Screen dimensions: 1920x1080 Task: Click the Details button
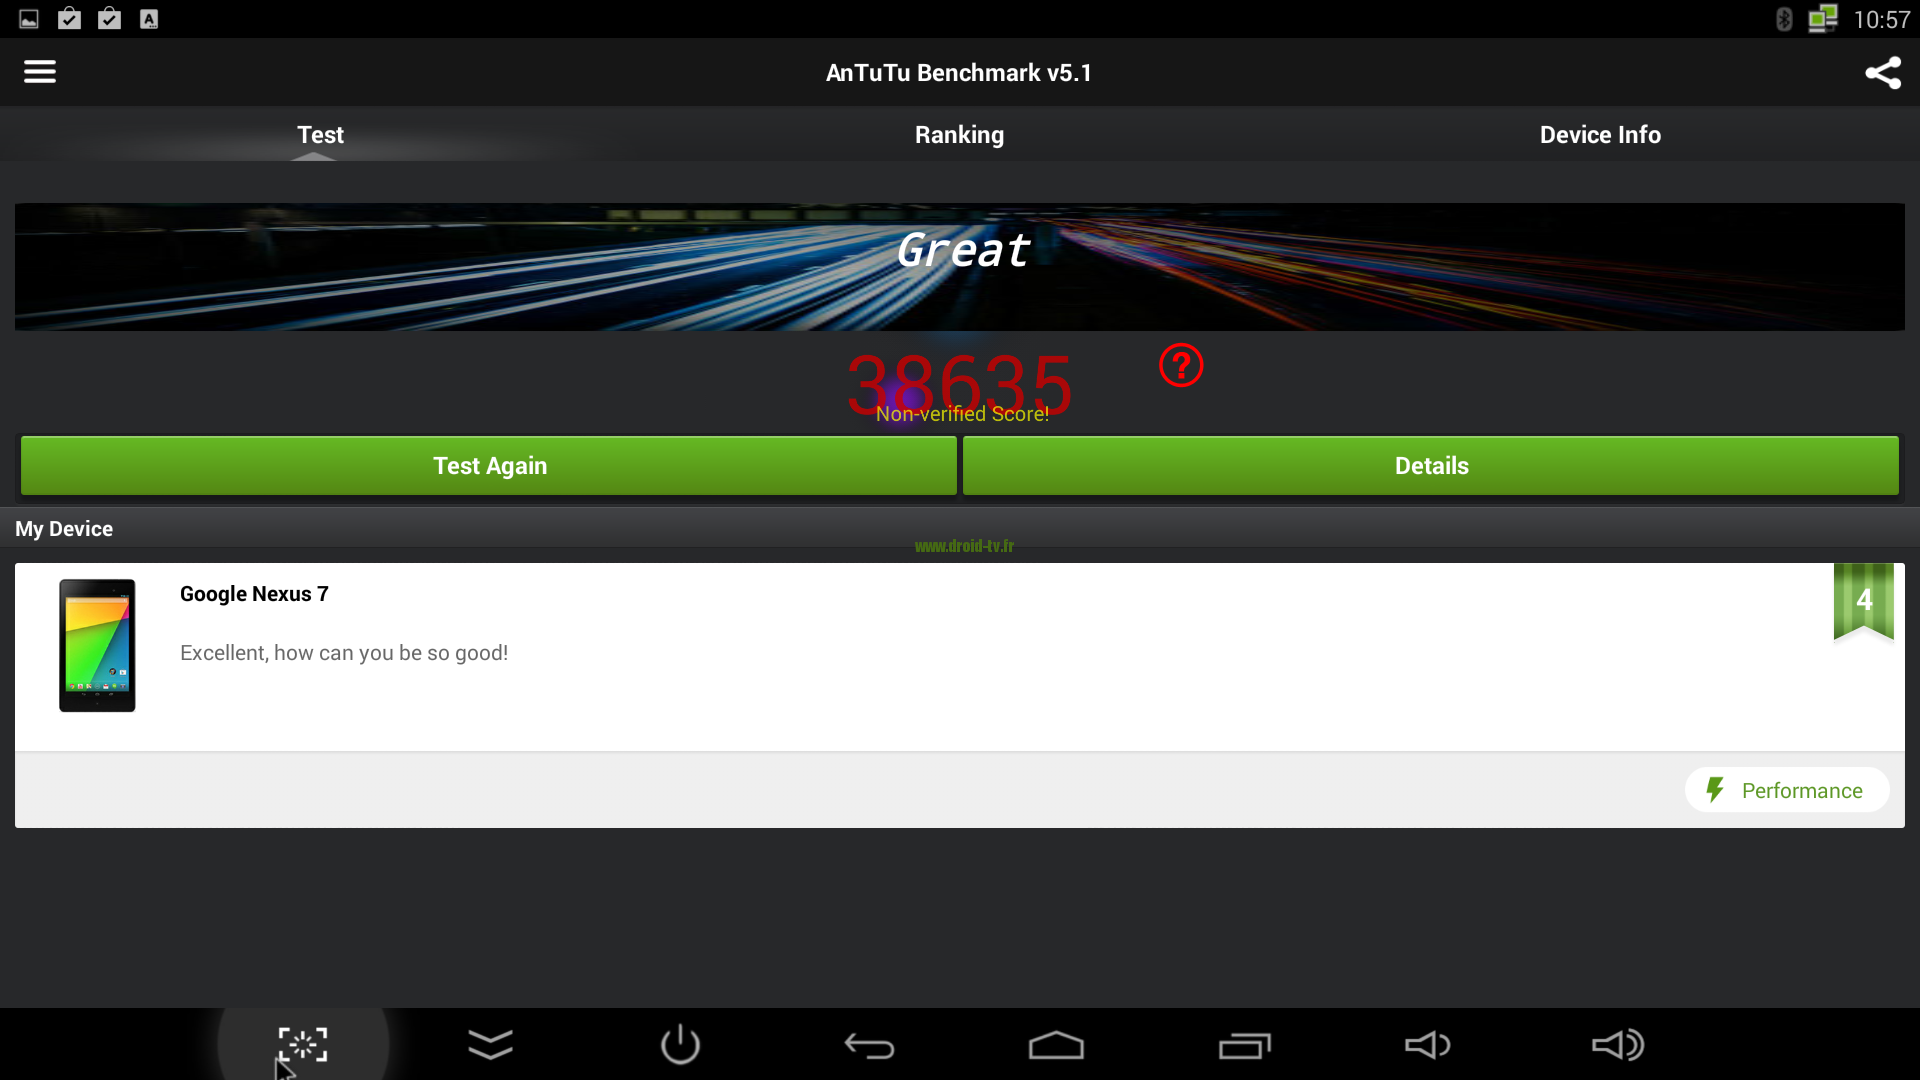click(x=1432, y=464)
